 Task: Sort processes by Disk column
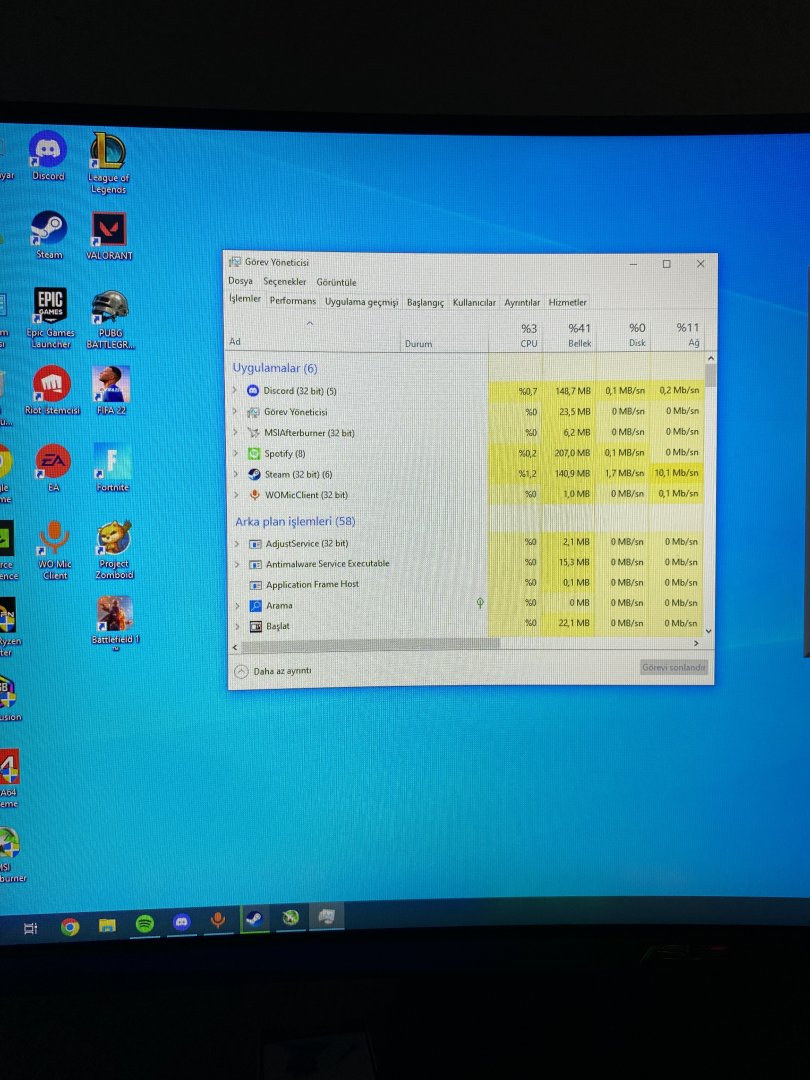point(623,335)
